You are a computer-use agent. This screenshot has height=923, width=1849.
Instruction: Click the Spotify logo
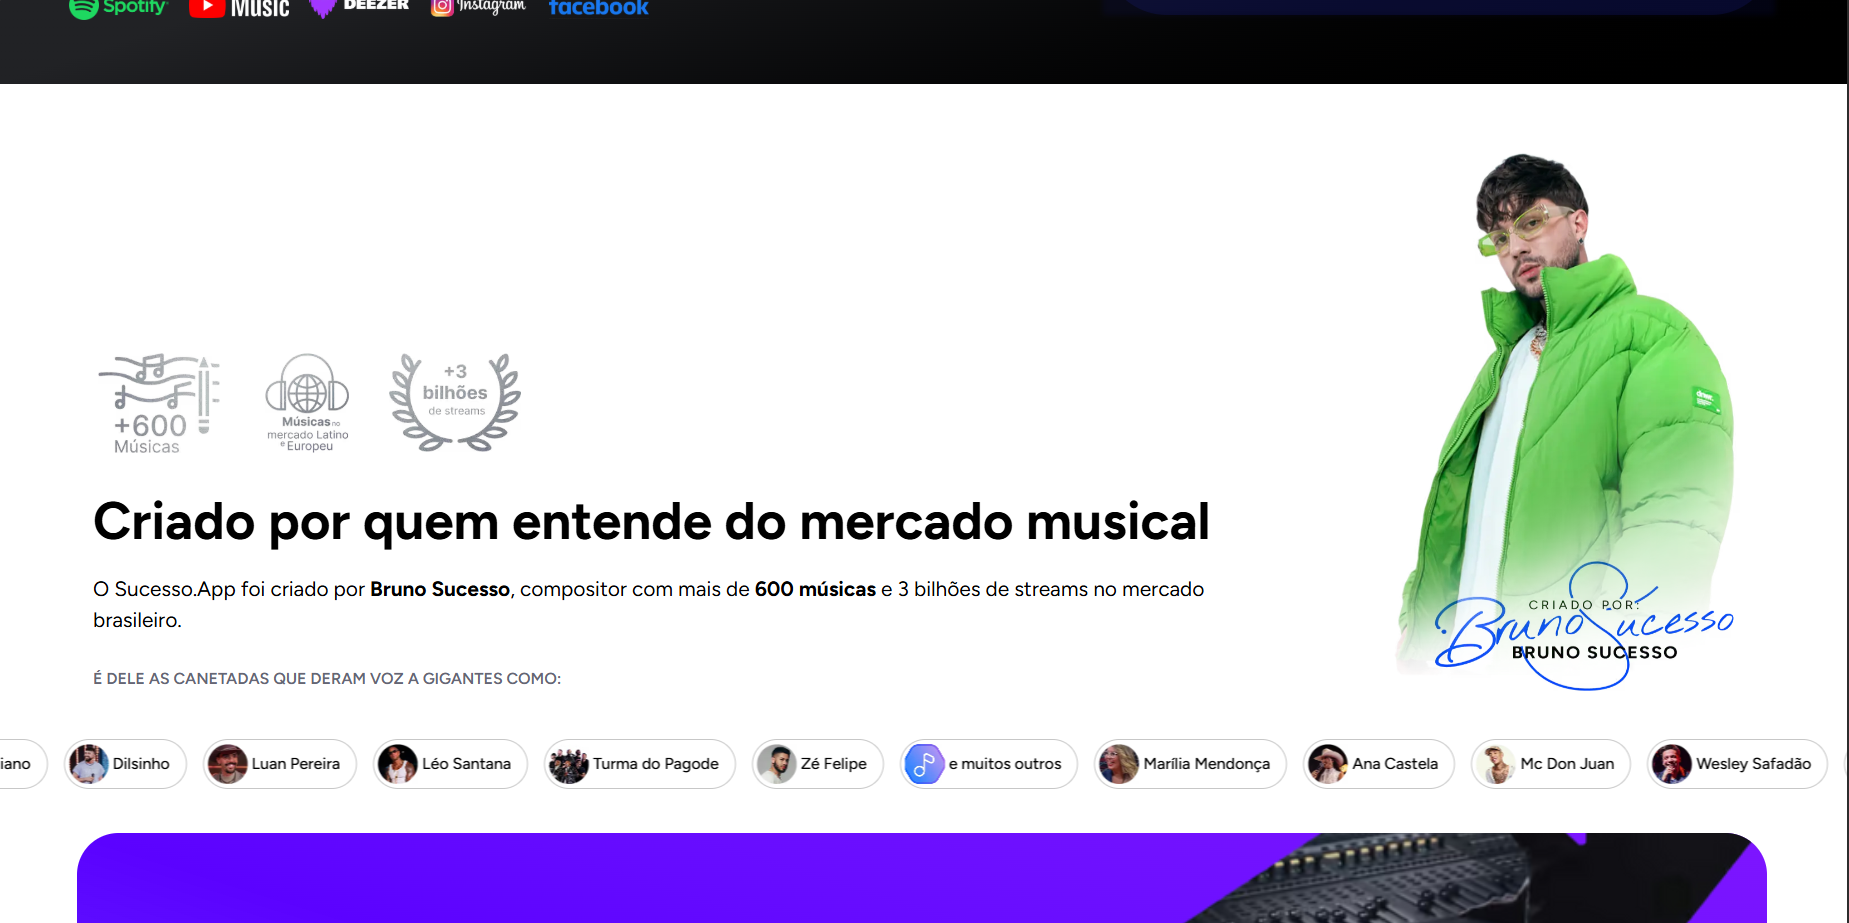pyautogui.click(x=118, y=8)
